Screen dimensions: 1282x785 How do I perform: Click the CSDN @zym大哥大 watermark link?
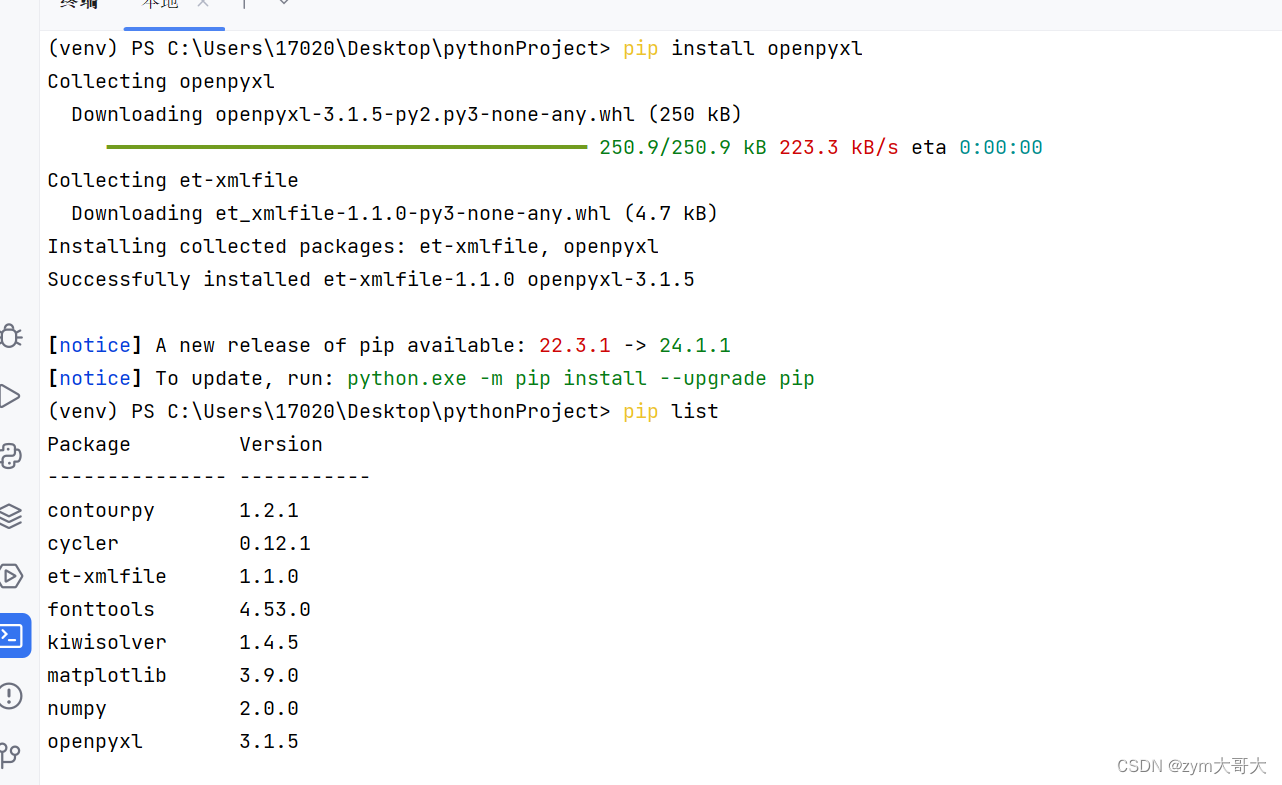(1192, 766)
